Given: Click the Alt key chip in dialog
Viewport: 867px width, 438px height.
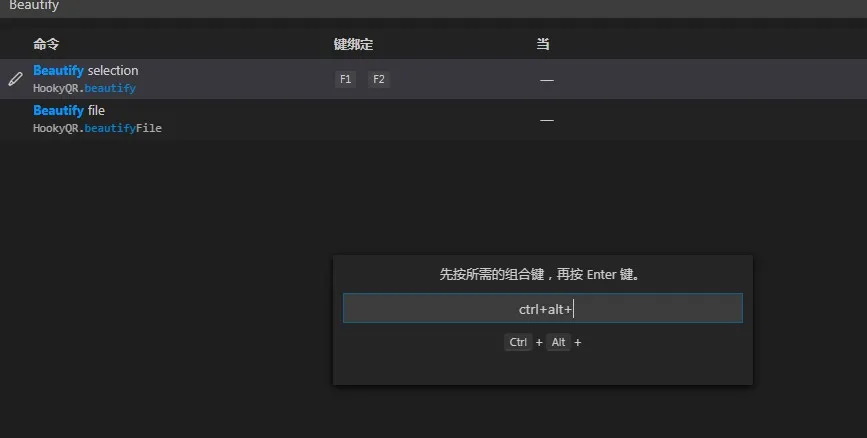Looking at the screenshot, I should (558, 342).
